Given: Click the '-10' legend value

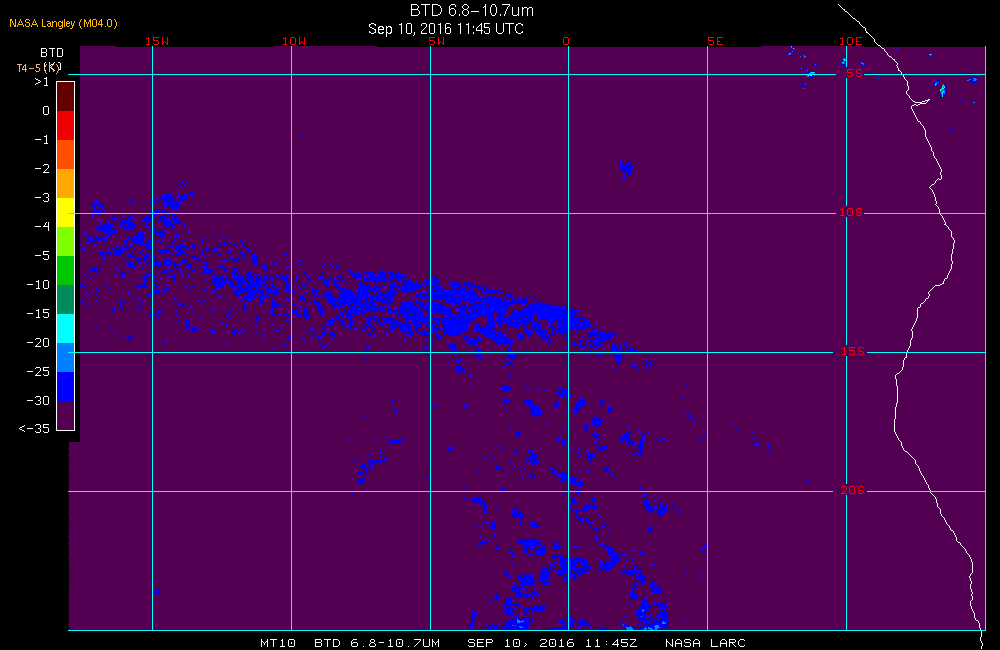Looking at the screenshot, I should (x=38, y=284).
